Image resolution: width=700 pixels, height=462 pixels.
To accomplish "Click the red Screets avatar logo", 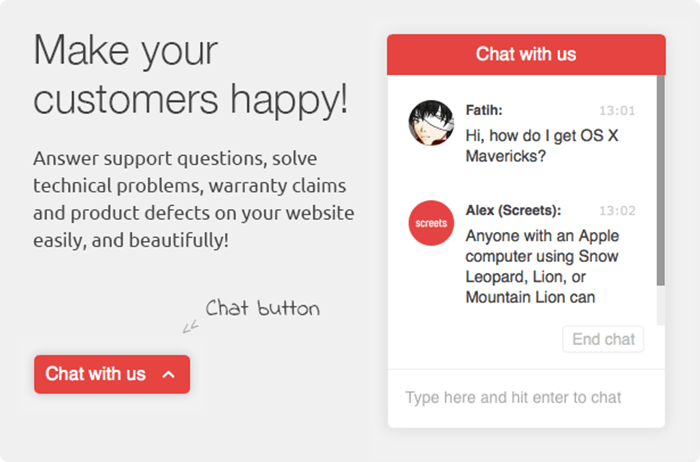I will click(x=432, y=223).
